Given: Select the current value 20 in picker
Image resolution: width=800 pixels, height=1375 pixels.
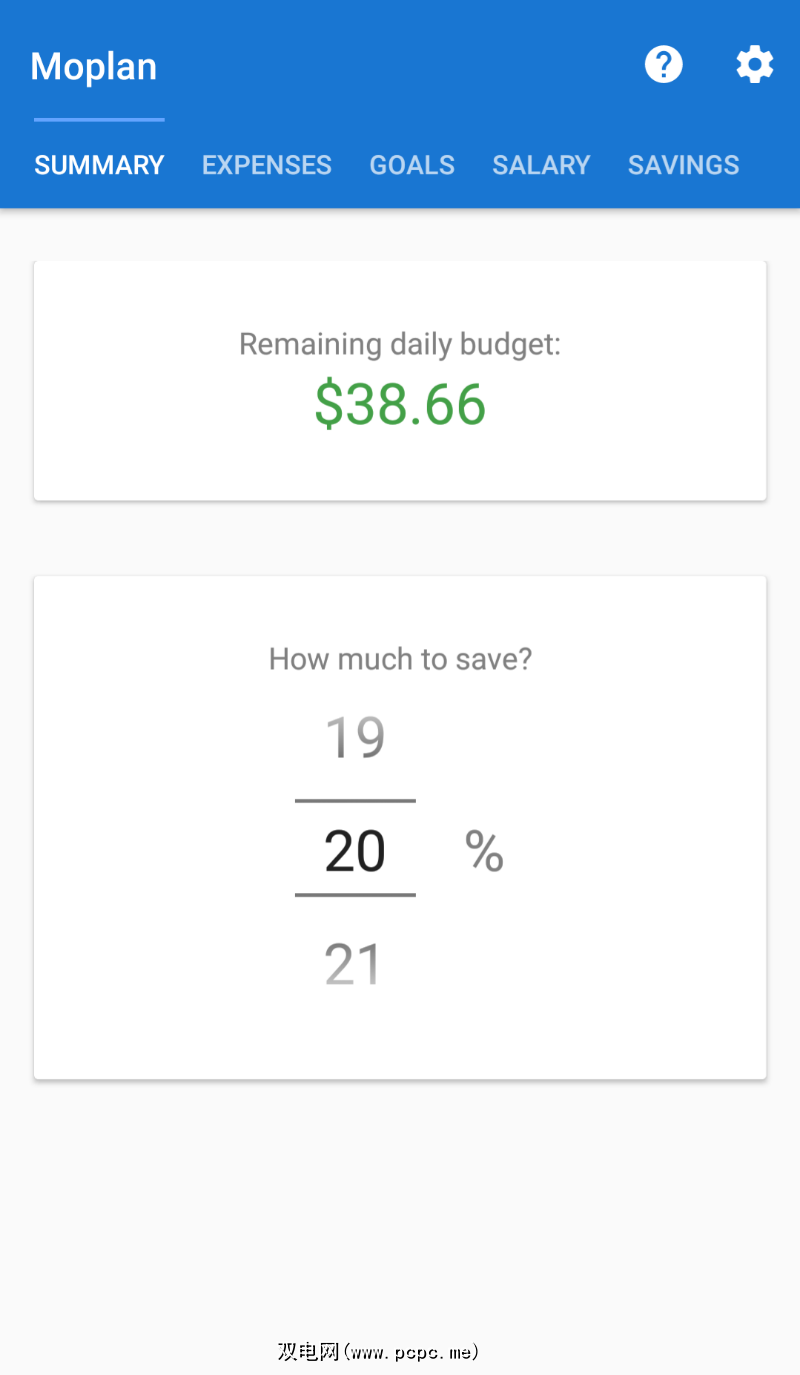Looking at the screenshot, I should click(355, 852).
